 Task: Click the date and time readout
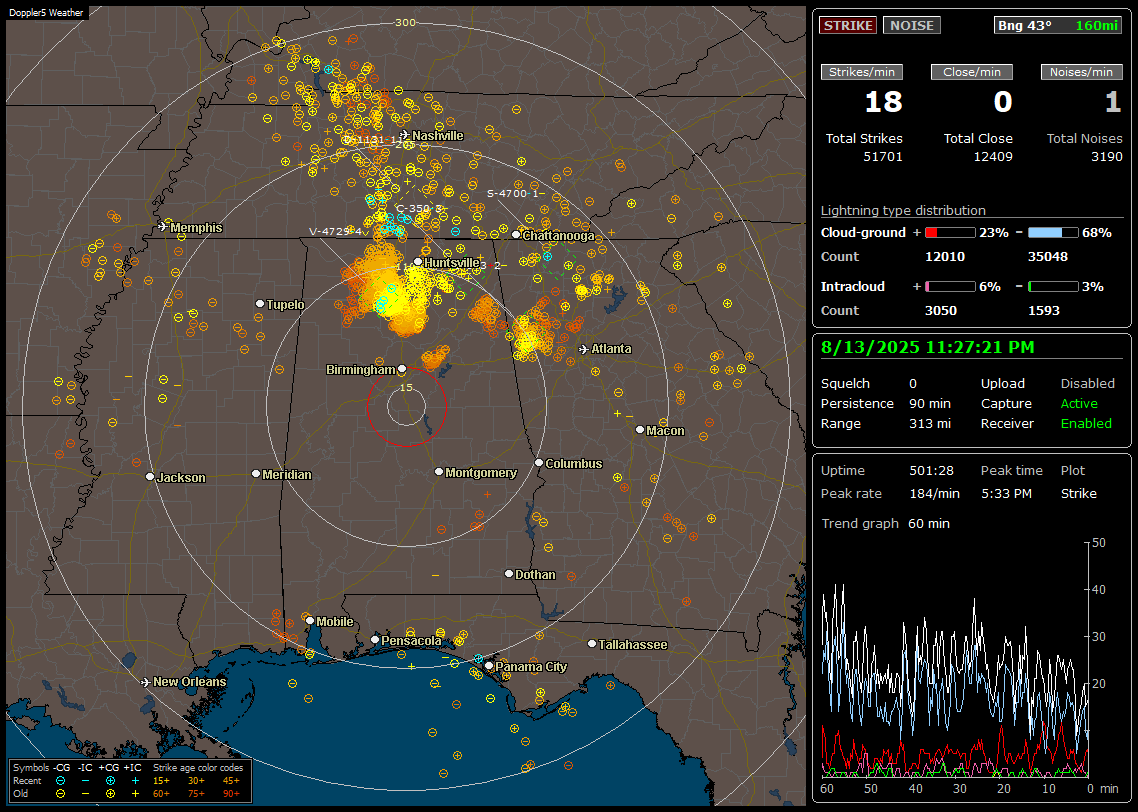pyautogui.click(x=928, y=348)
